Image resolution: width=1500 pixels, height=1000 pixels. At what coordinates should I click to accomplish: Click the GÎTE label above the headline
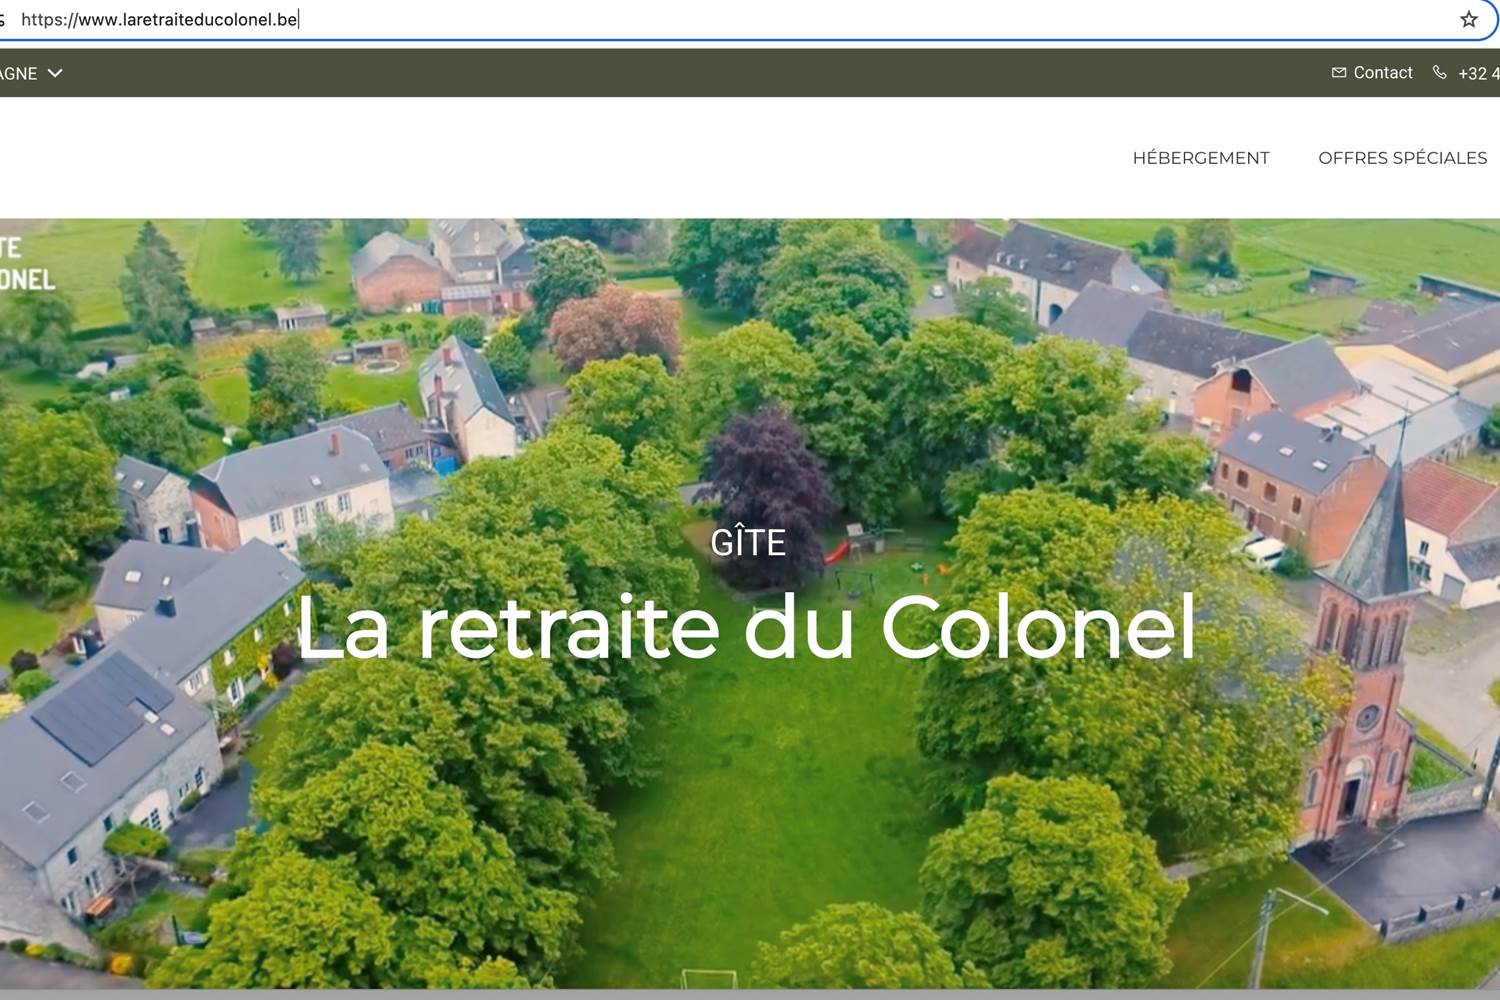click(748, 542)
